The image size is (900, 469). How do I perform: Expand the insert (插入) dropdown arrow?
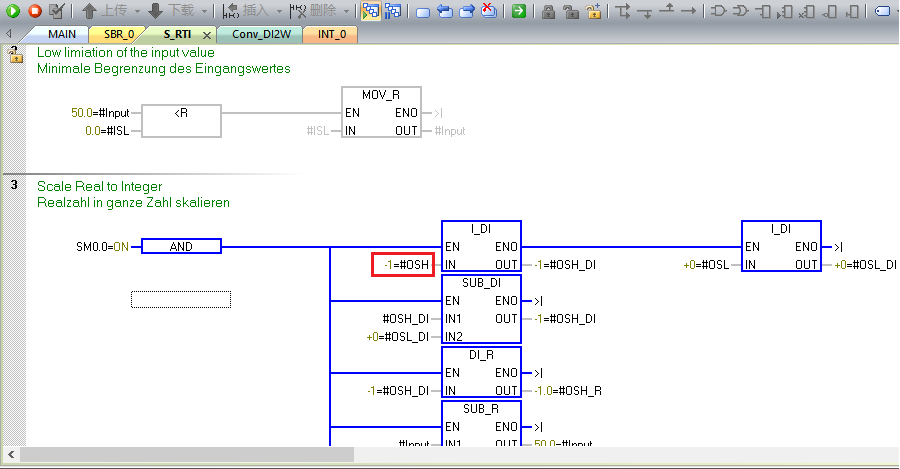click(x=277, y=11)
